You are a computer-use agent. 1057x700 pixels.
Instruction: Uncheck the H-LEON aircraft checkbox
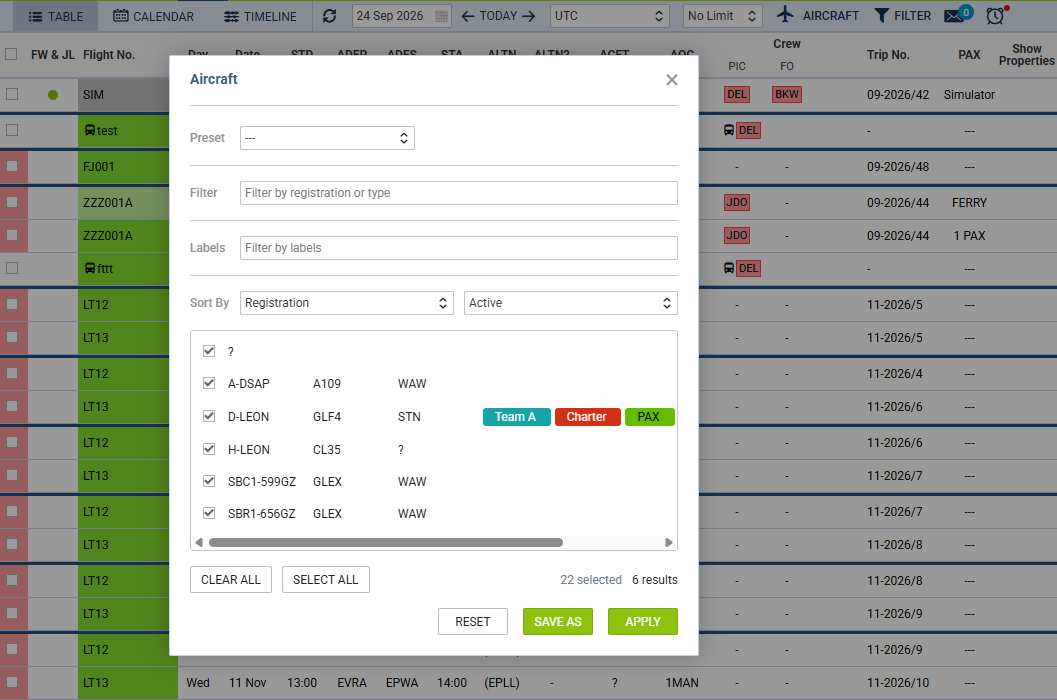tap(209, 449)
